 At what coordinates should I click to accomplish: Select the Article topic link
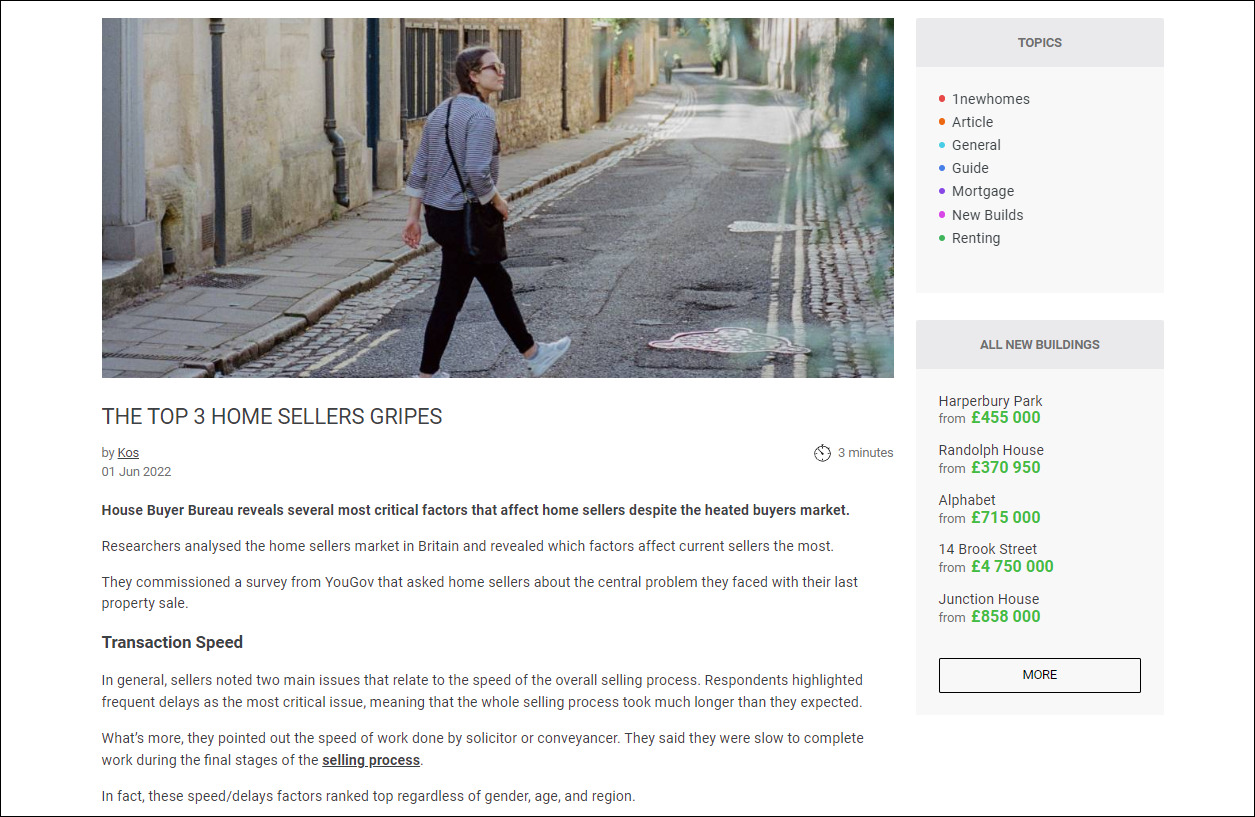tap(972, 122)
